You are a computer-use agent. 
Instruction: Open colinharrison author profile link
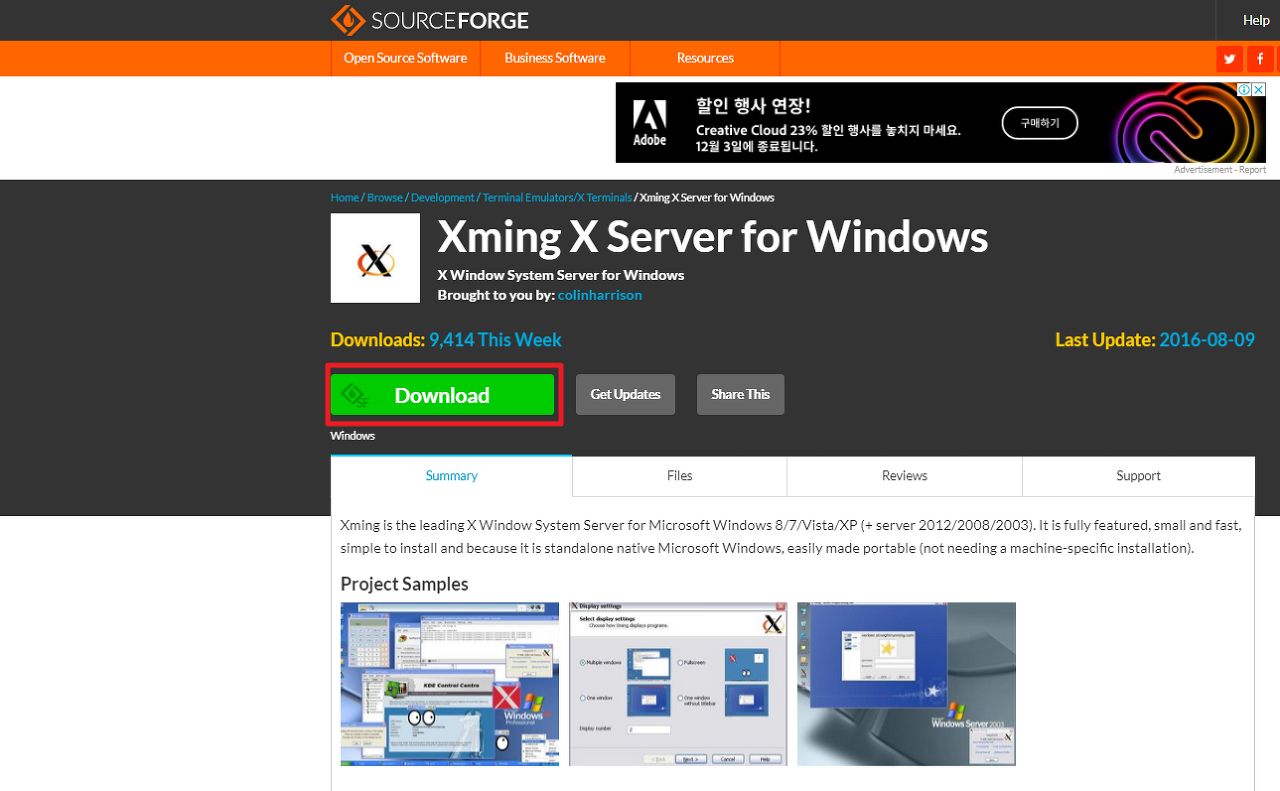tap(600, 295)
